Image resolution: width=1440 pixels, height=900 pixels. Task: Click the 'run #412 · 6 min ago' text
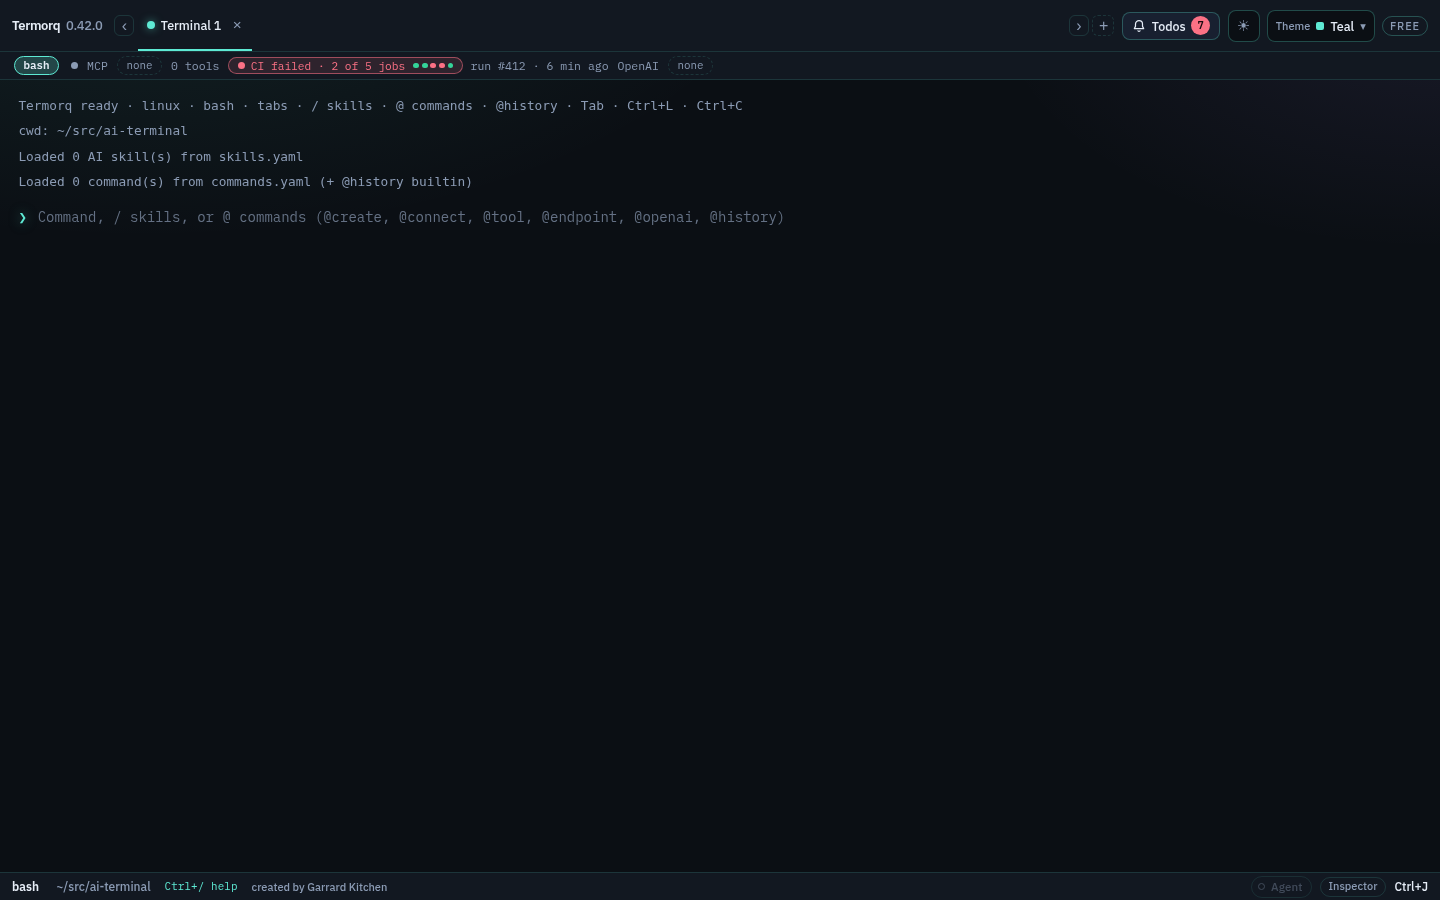540,66
